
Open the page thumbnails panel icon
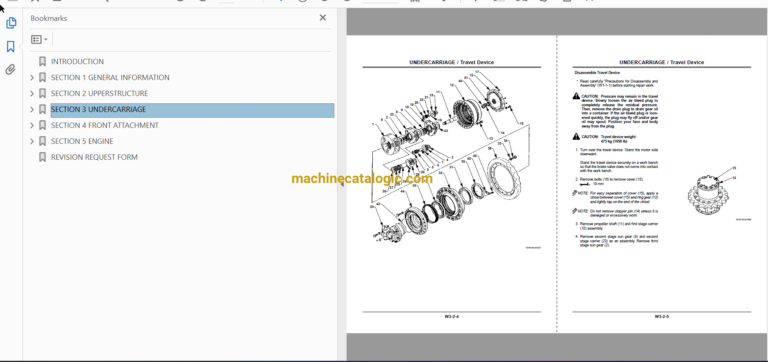11,23
